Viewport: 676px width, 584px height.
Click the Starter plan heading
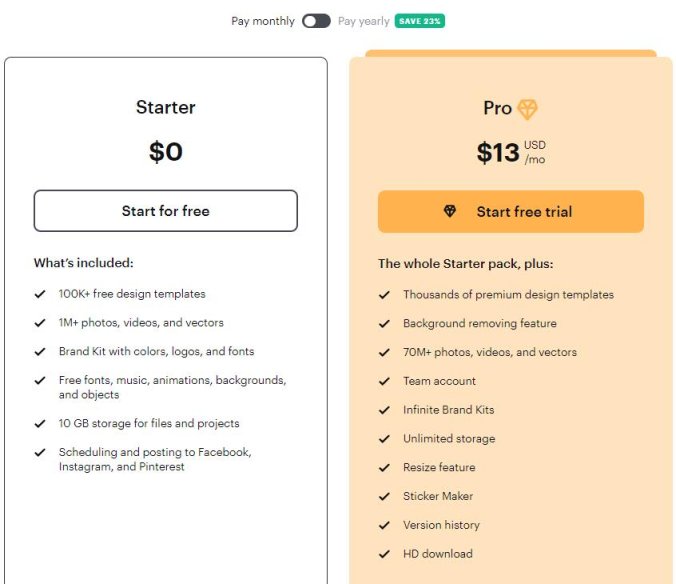[x=166, y=108]
